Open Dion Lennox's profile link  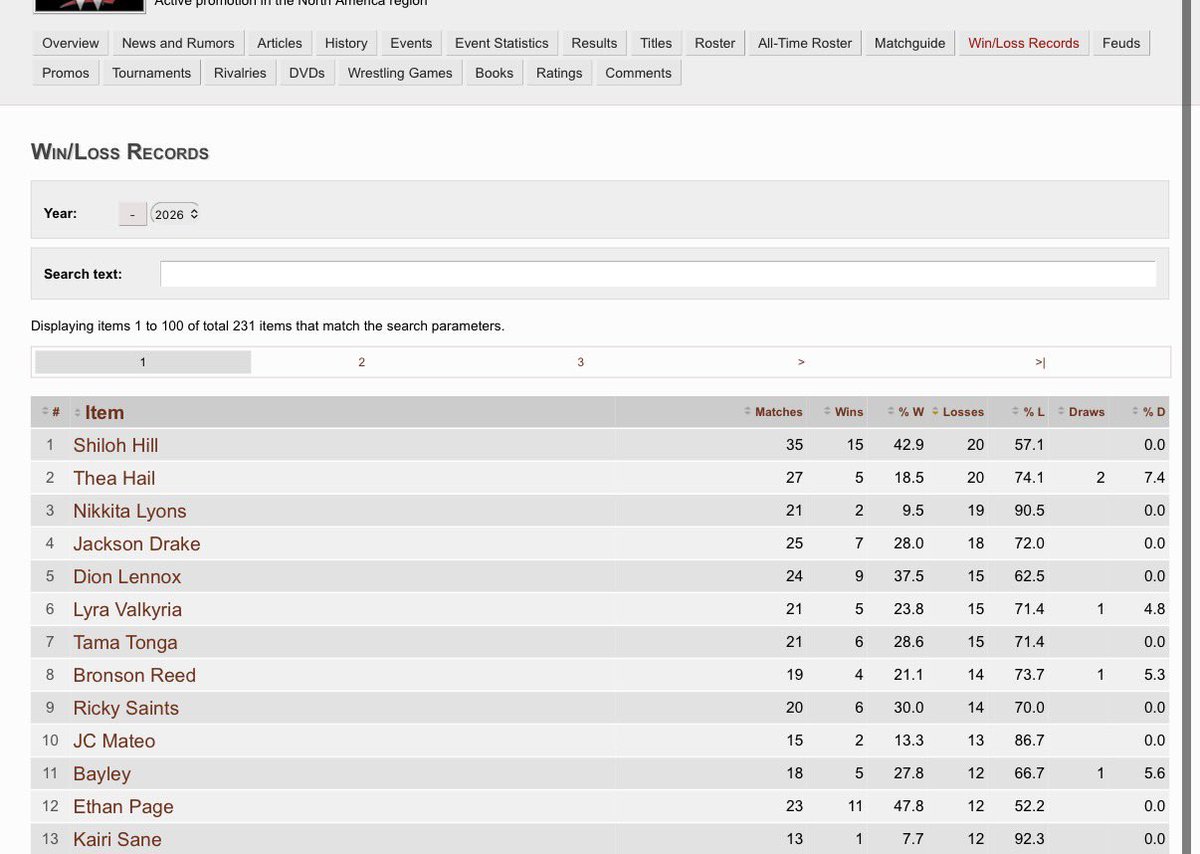click(x=127, y=577)
